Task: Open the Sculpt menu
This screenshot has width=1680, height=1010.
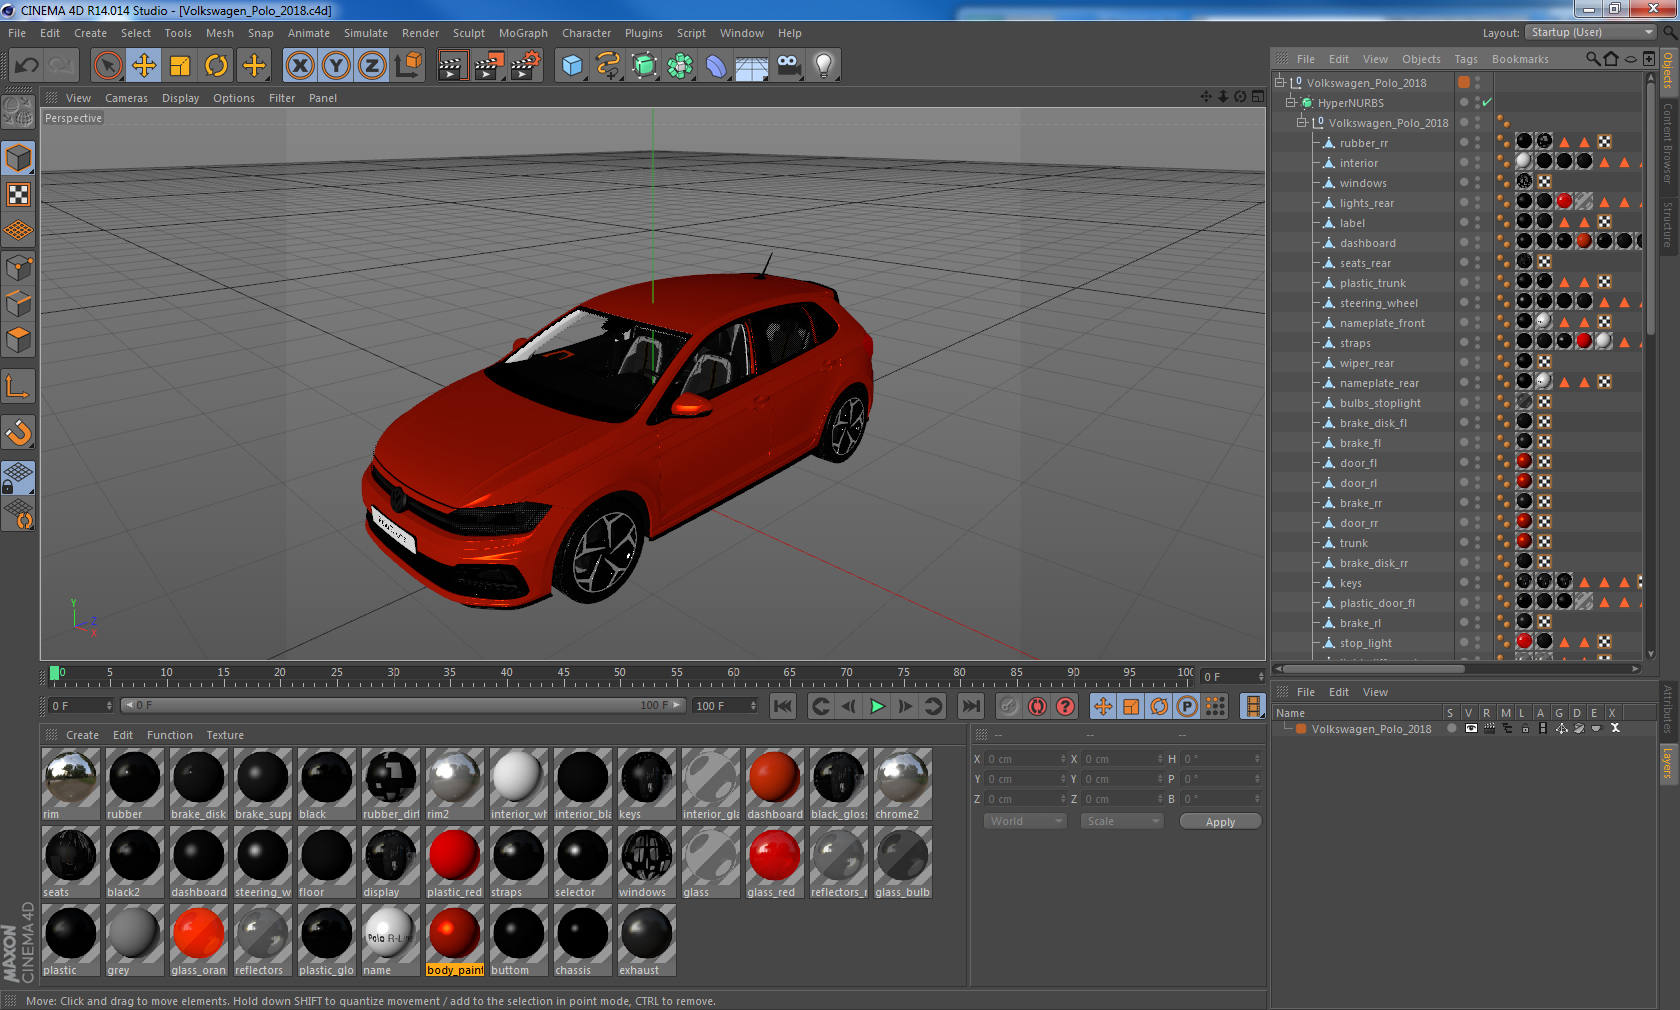Action: [x=468, y=33]
